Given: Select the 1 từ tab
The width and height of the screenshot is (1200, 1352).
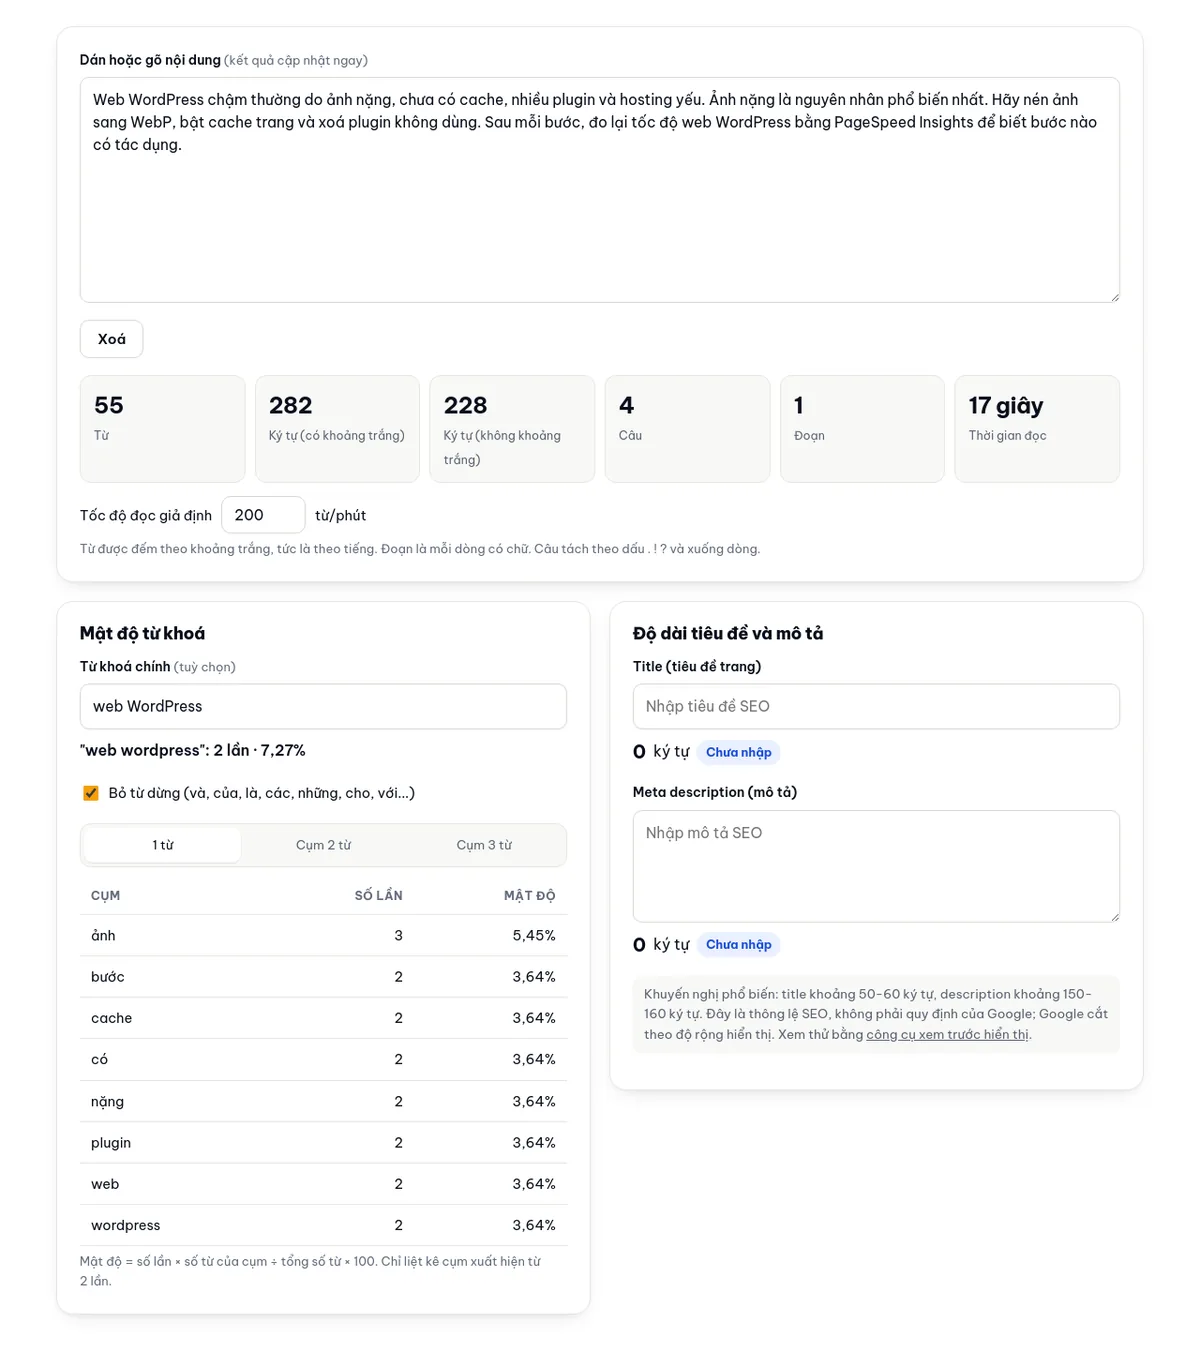Looking at the screenshot, I should pos(163,845).
